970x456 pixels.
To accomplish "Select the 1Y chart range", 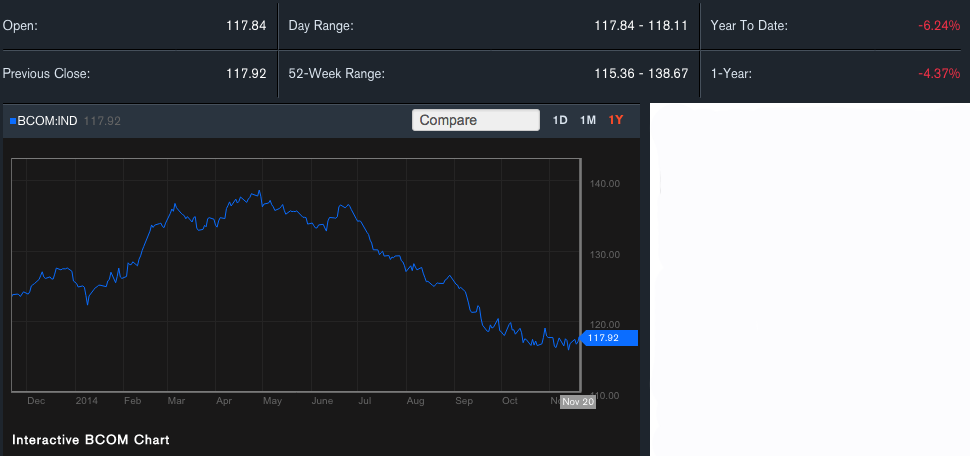I will click(616, 120).
